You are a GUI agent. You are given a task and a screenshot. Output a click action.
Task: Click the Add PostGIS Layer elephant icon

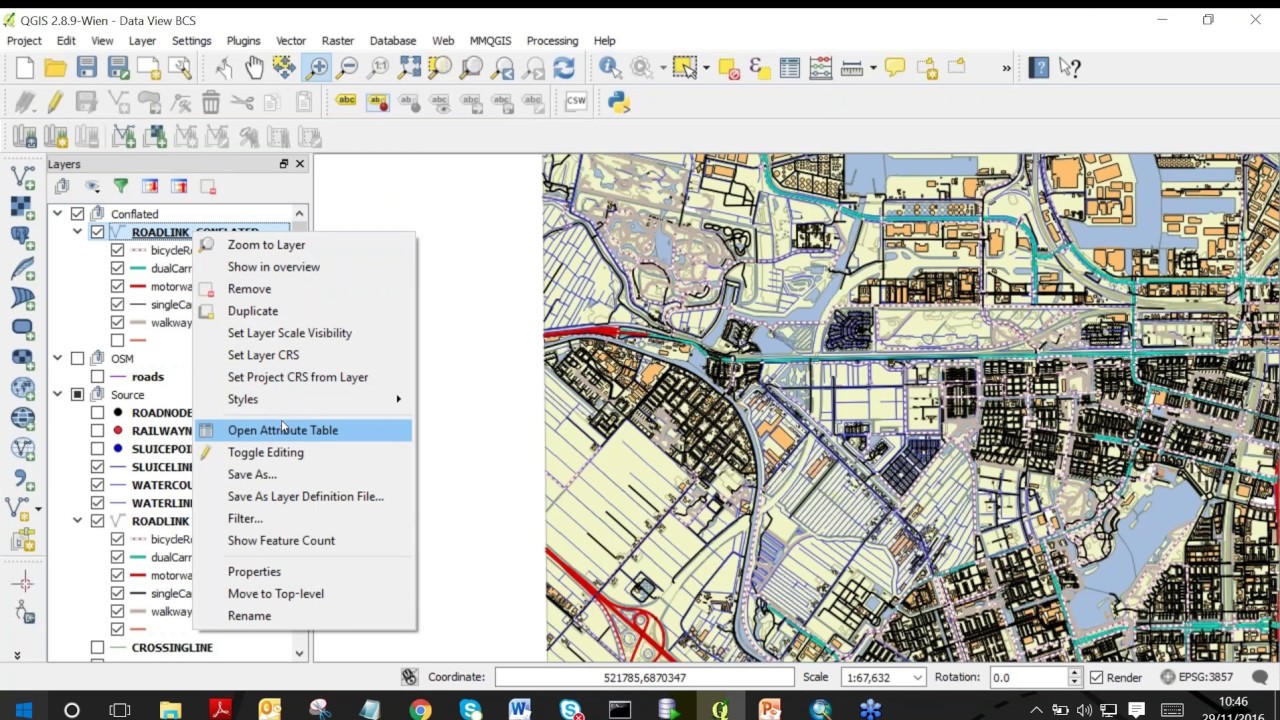[22, 236]
